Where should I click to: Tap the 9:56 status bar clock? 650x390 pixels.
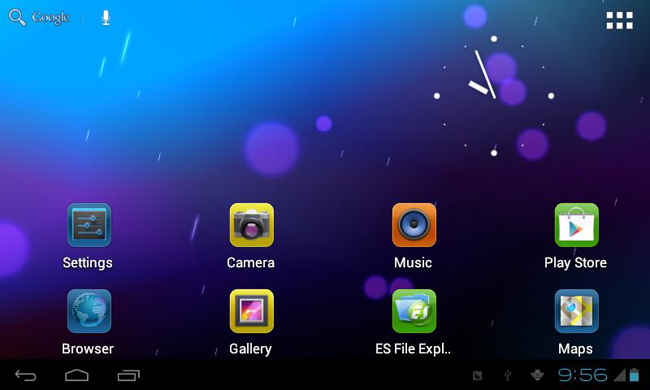pyautogui.click(x=582, y=375)
